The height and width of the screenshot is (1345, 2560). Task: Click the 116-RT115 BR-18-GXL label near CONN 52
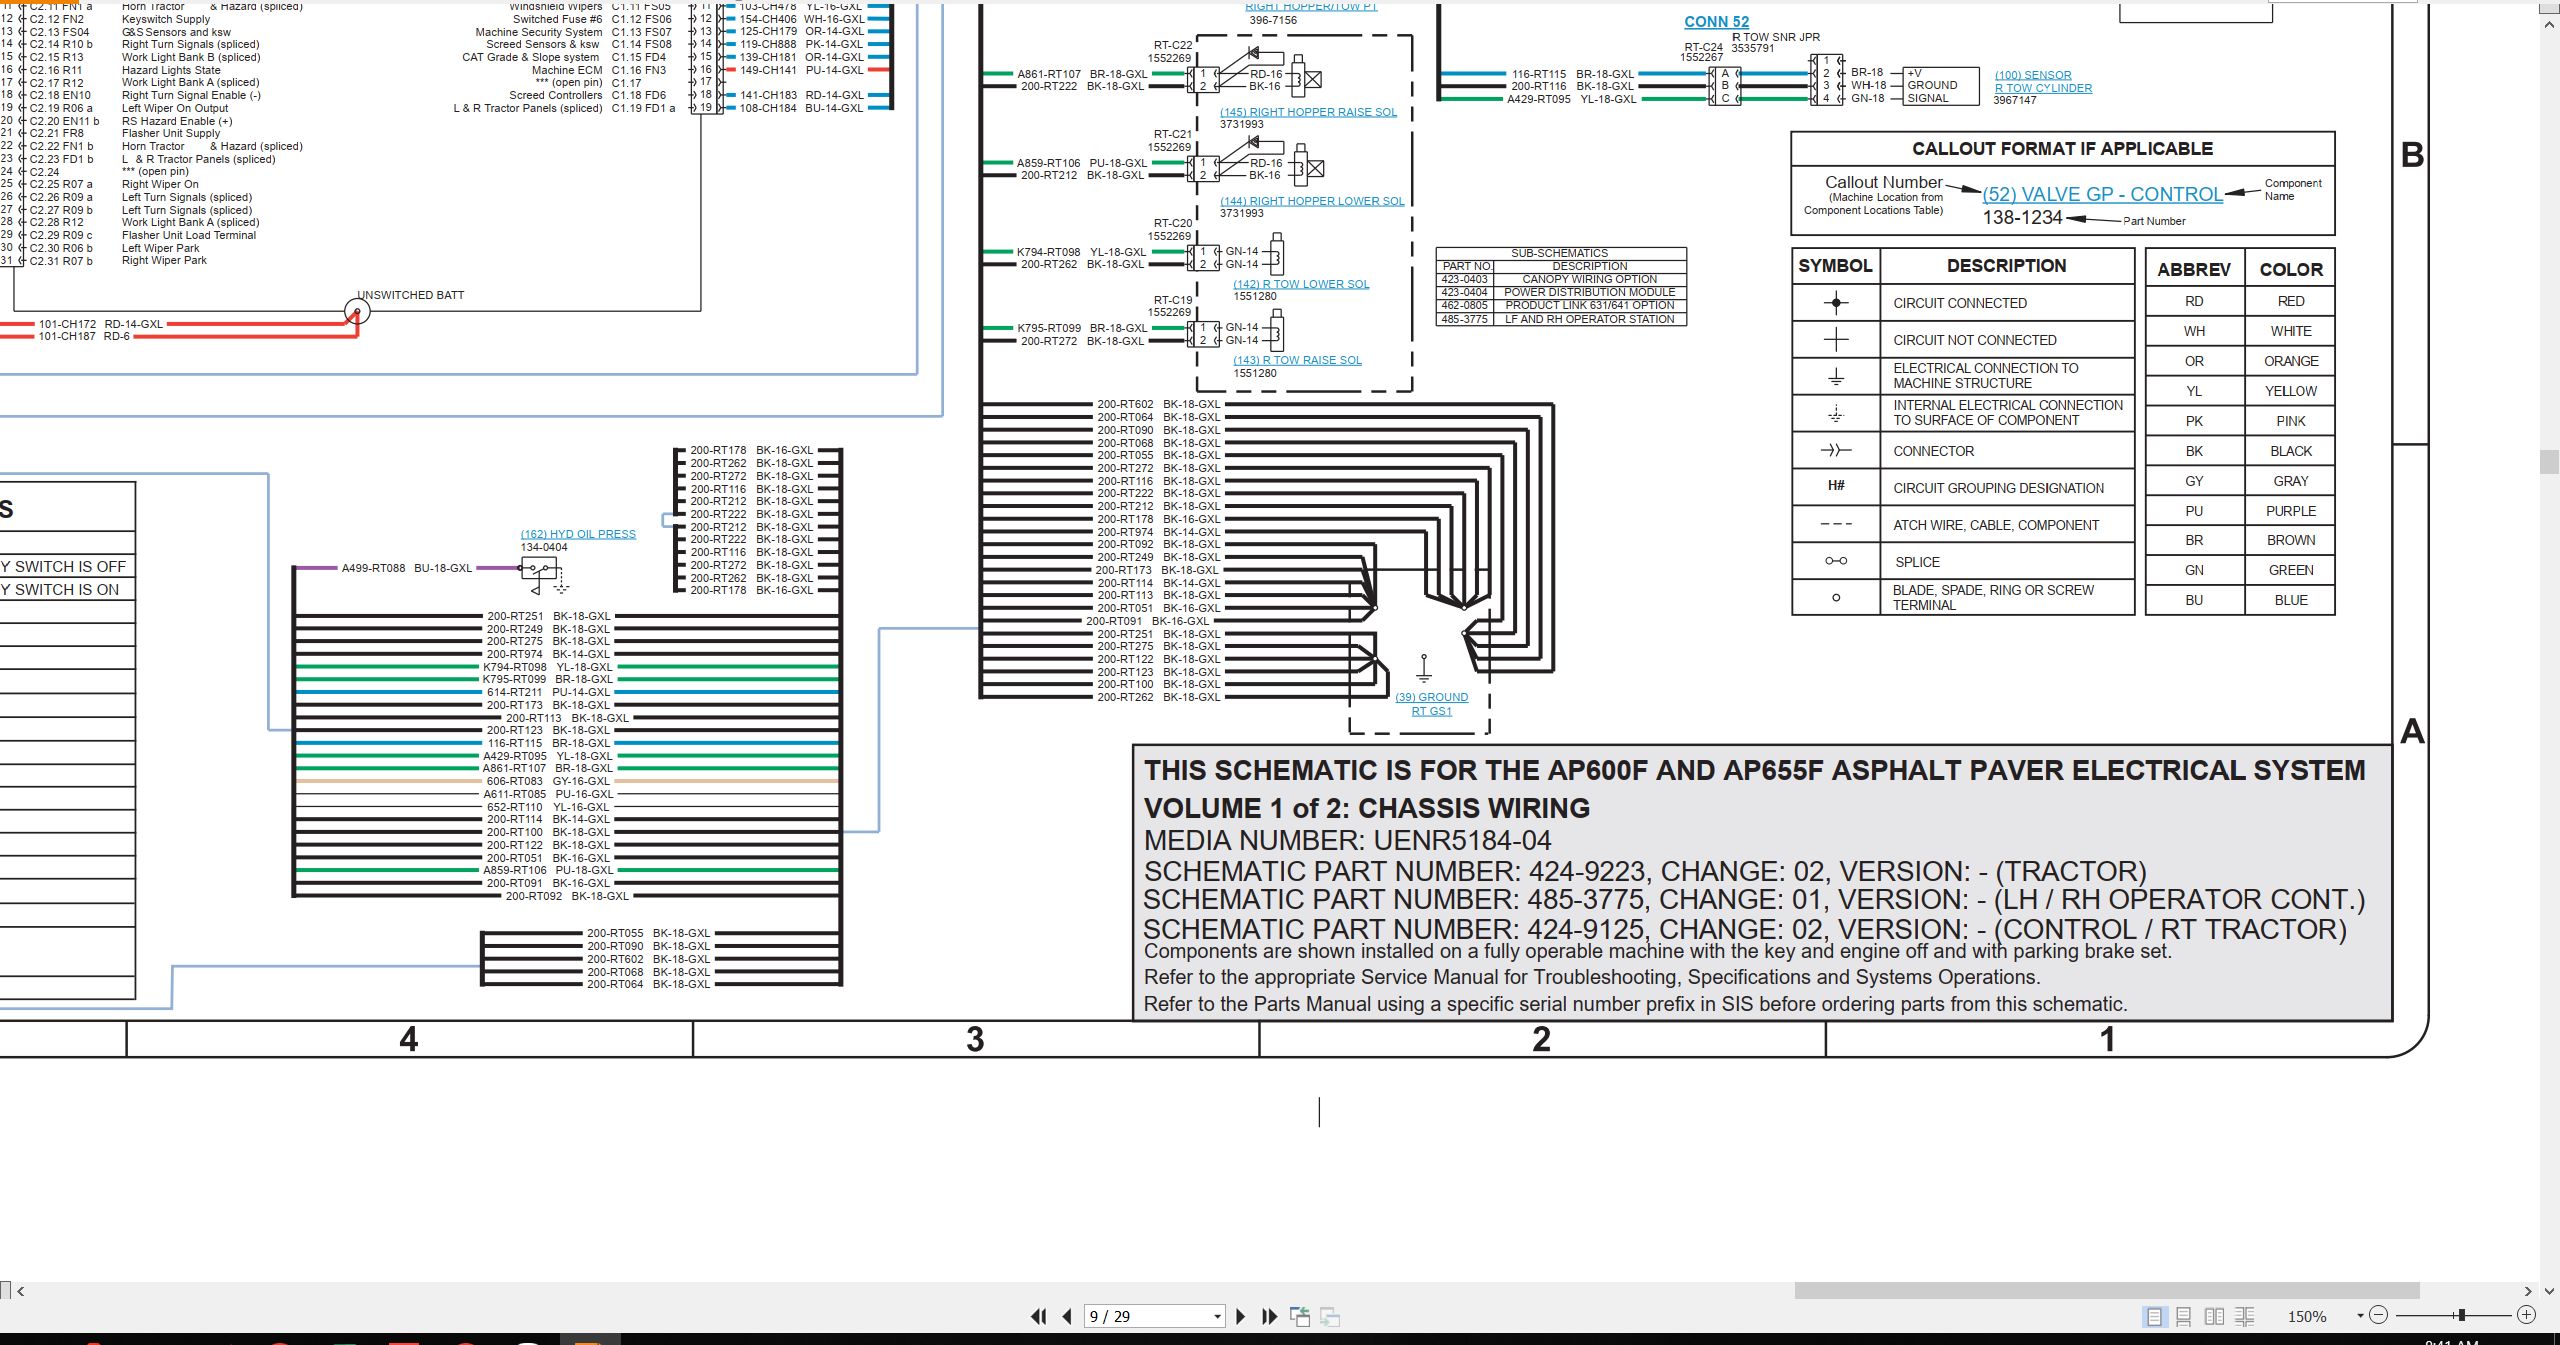tap(1572, 74)
